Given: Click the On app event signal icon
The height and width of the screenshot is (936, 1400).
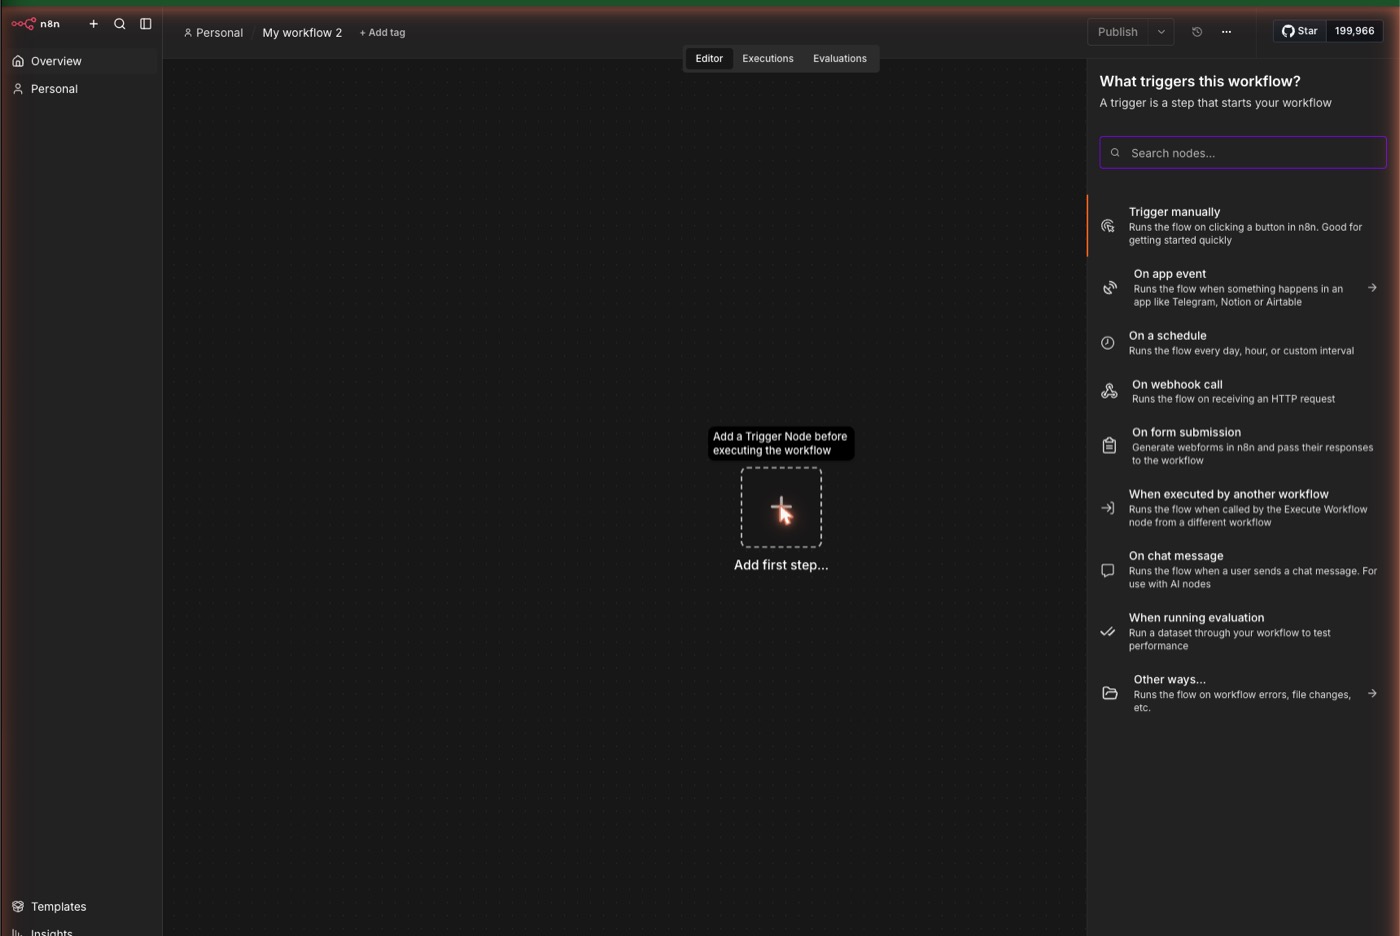Looking at the screenshot, I should click(1110, 288).
